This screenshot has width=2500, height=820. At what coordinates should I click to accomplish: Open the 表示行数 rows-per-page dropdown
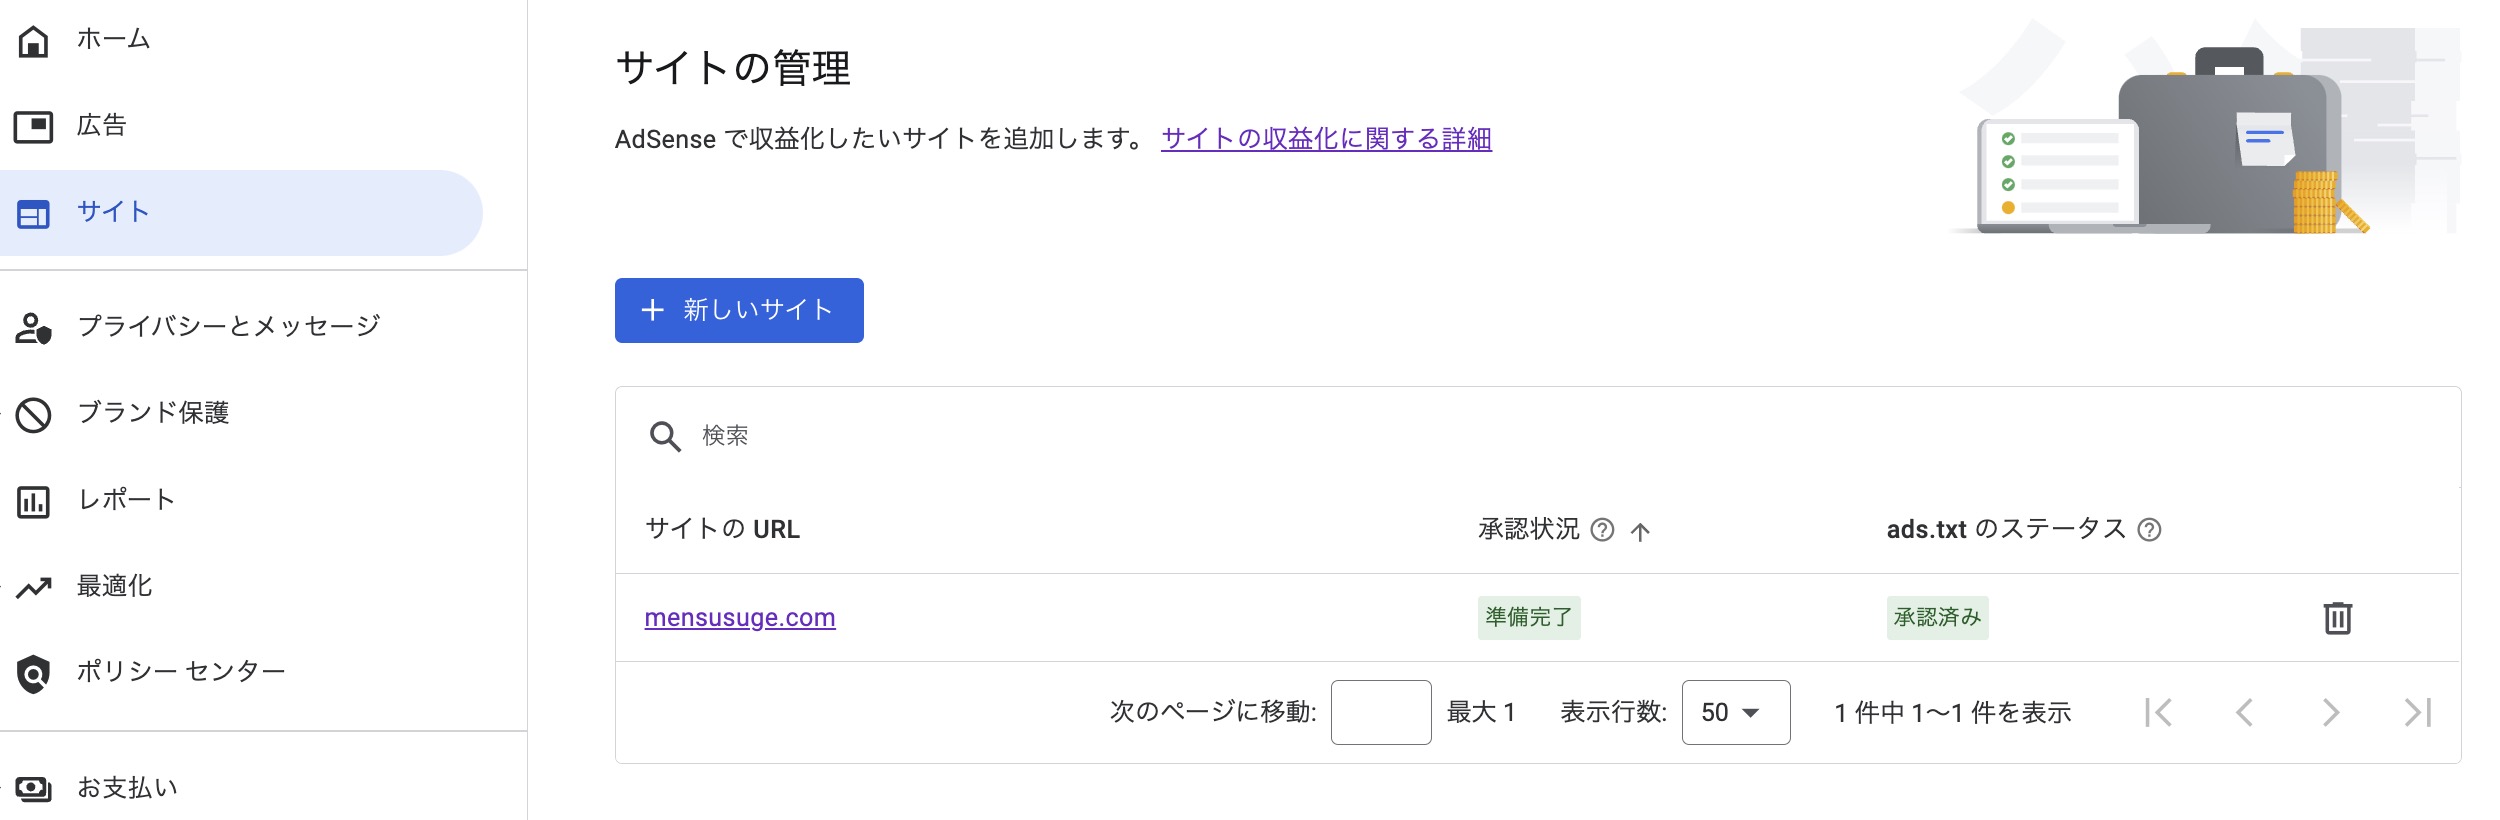point(1734,712)
